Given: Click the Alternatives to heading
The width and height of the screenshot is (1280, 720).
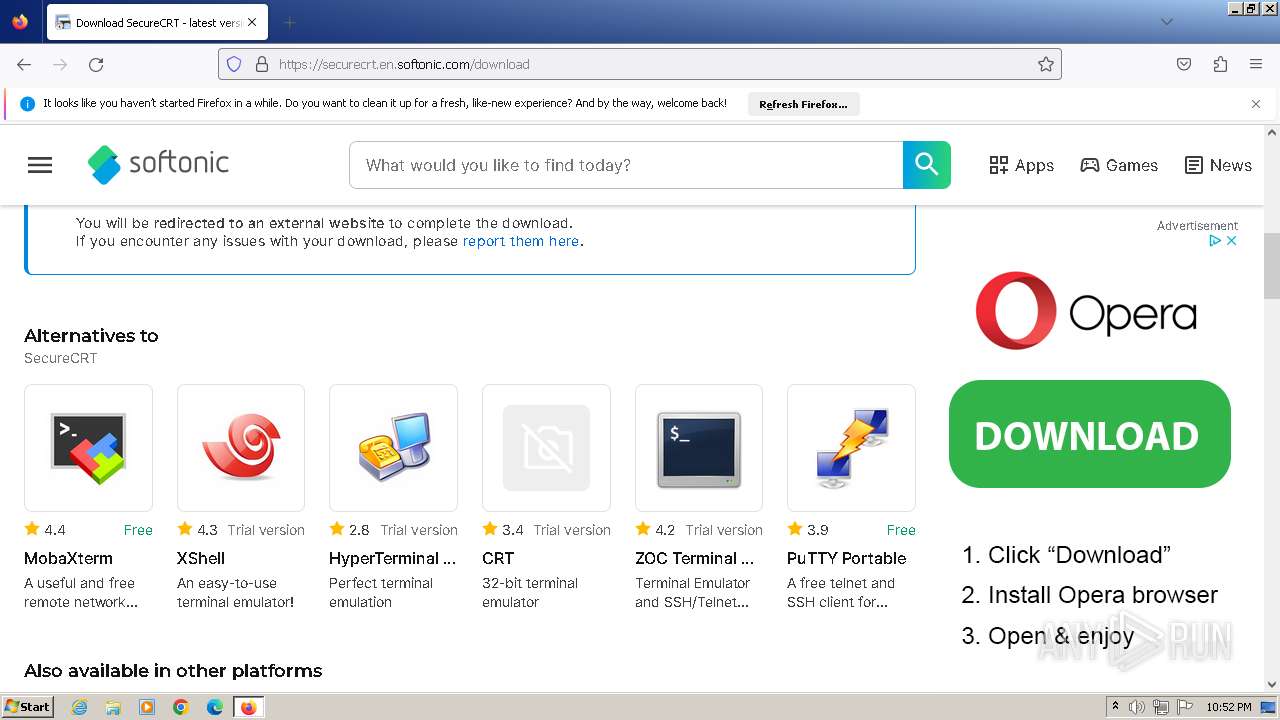Looking at the screenshot, I should pos(91,336).
